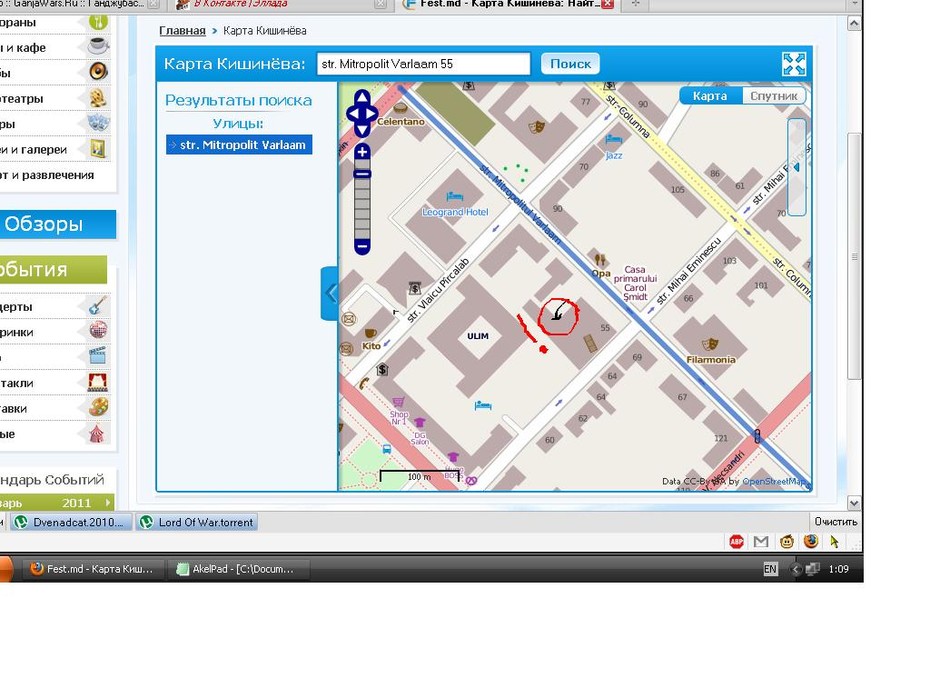This screenshot has height=698, width=930.
Task: Click the Casa primarului Carol Şmidt label
Action: coord(635,283)
